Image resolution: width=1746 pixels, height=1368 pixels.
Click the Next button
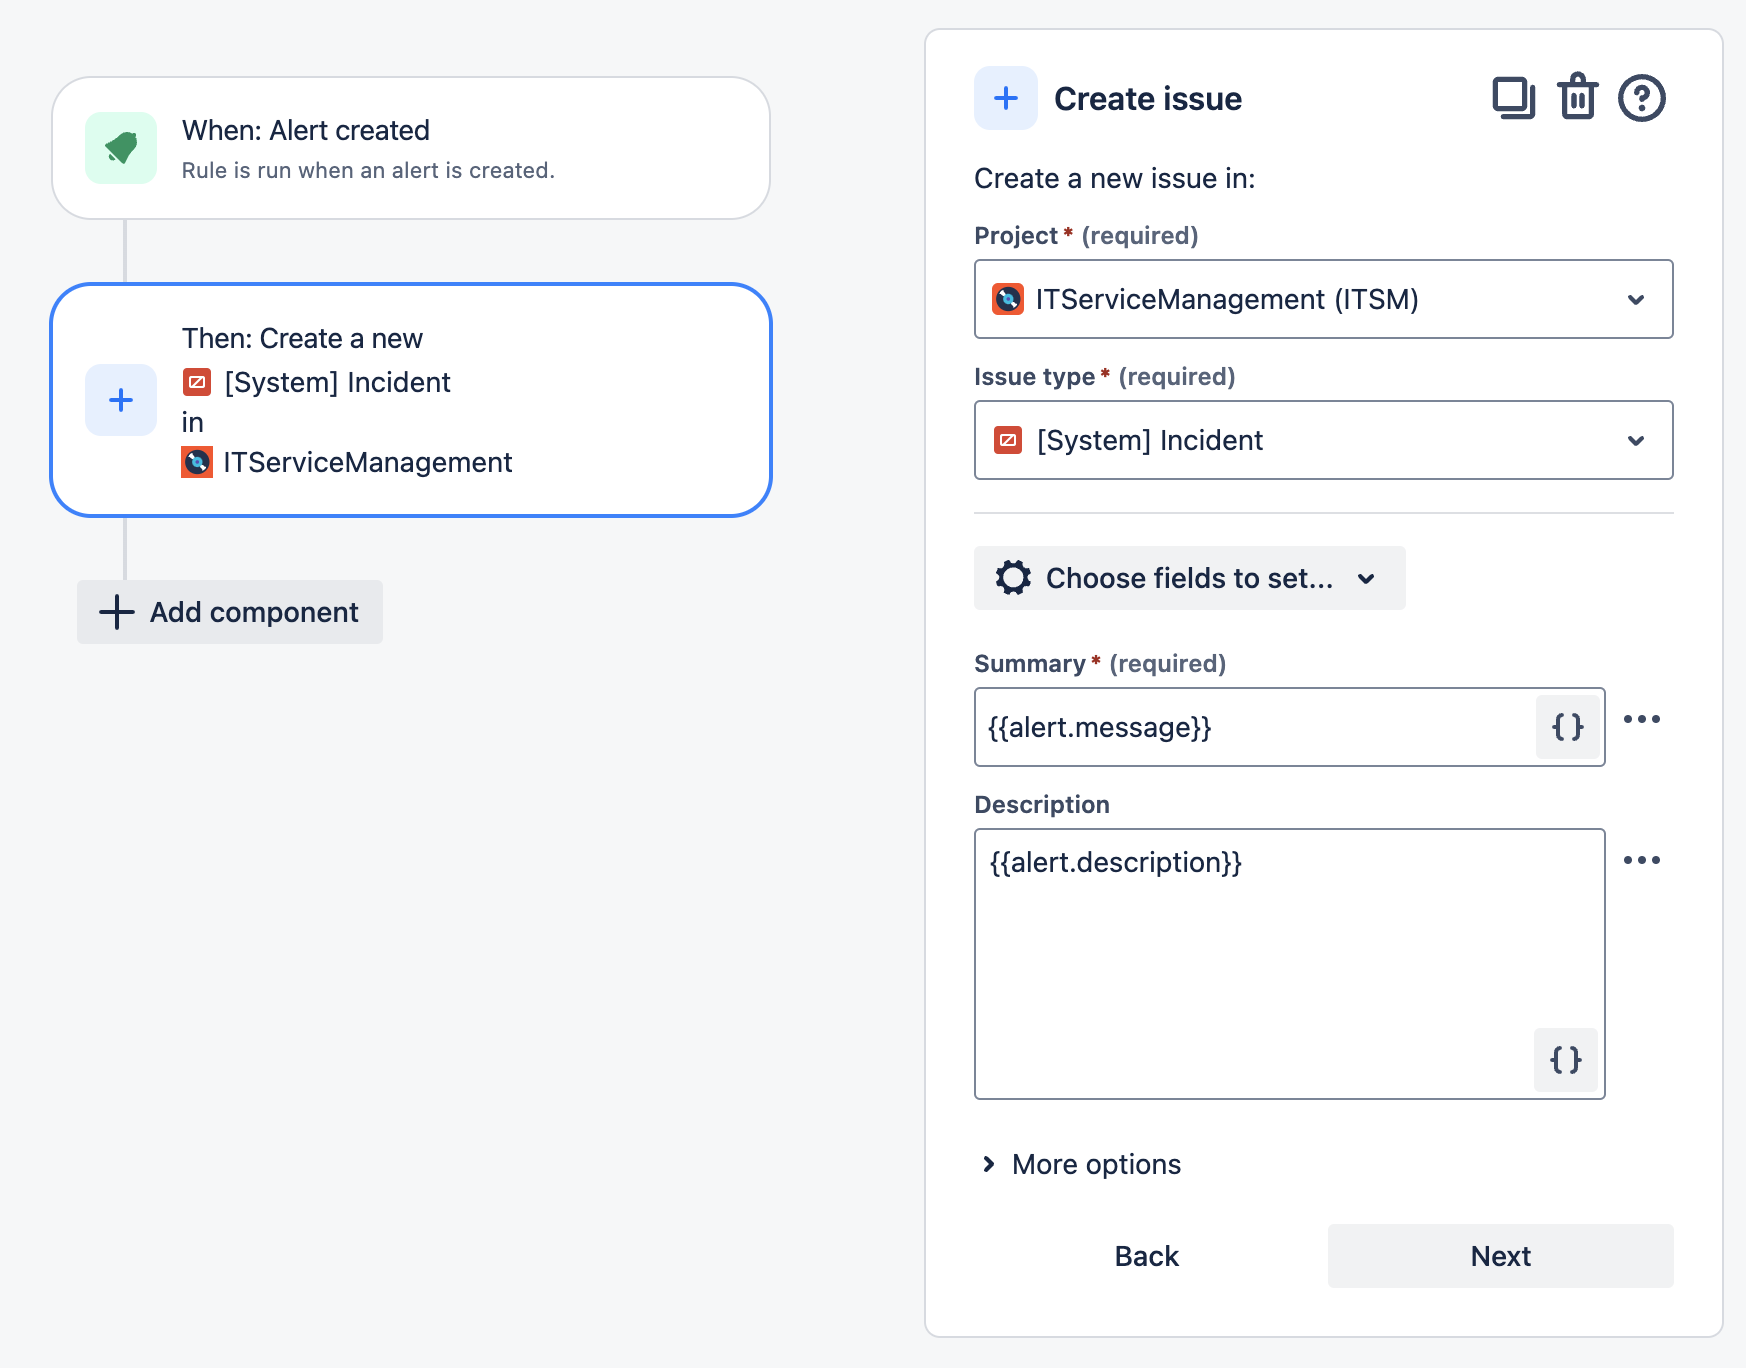[1500, 1256]
